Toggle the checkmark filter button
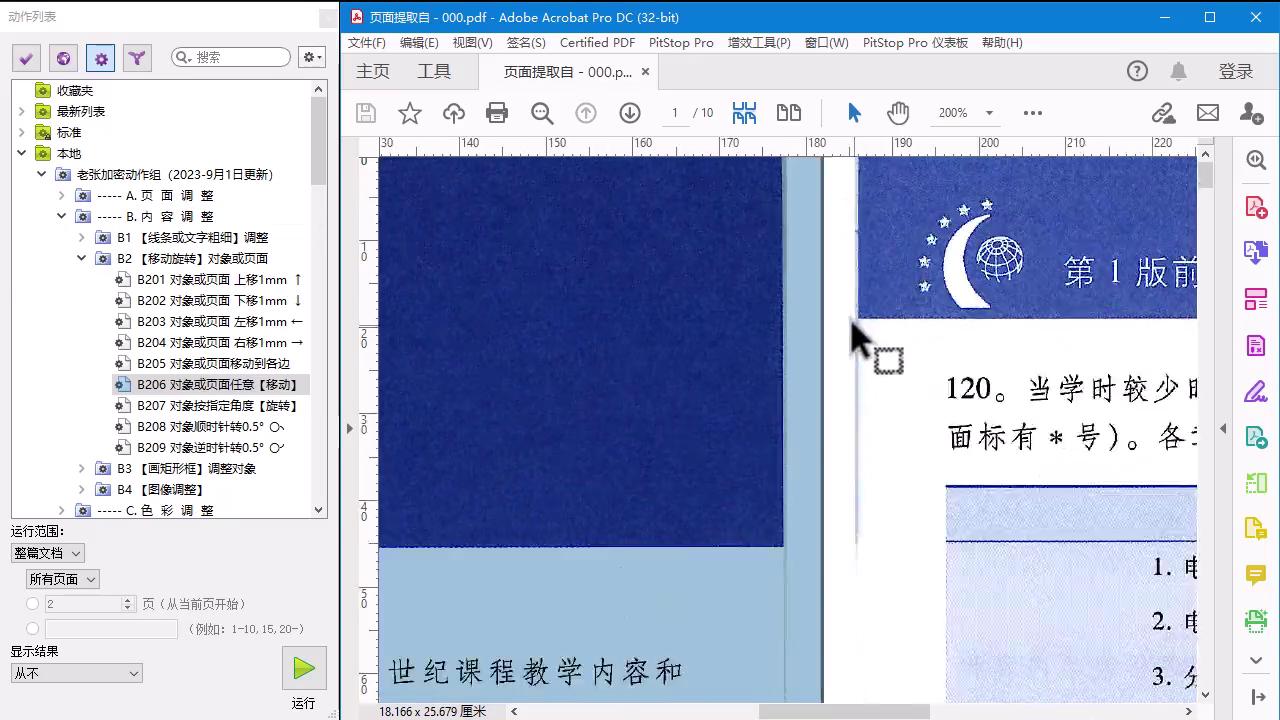Image resolution: width=1280 pixels, height=720 pixels. click(26, 58)
